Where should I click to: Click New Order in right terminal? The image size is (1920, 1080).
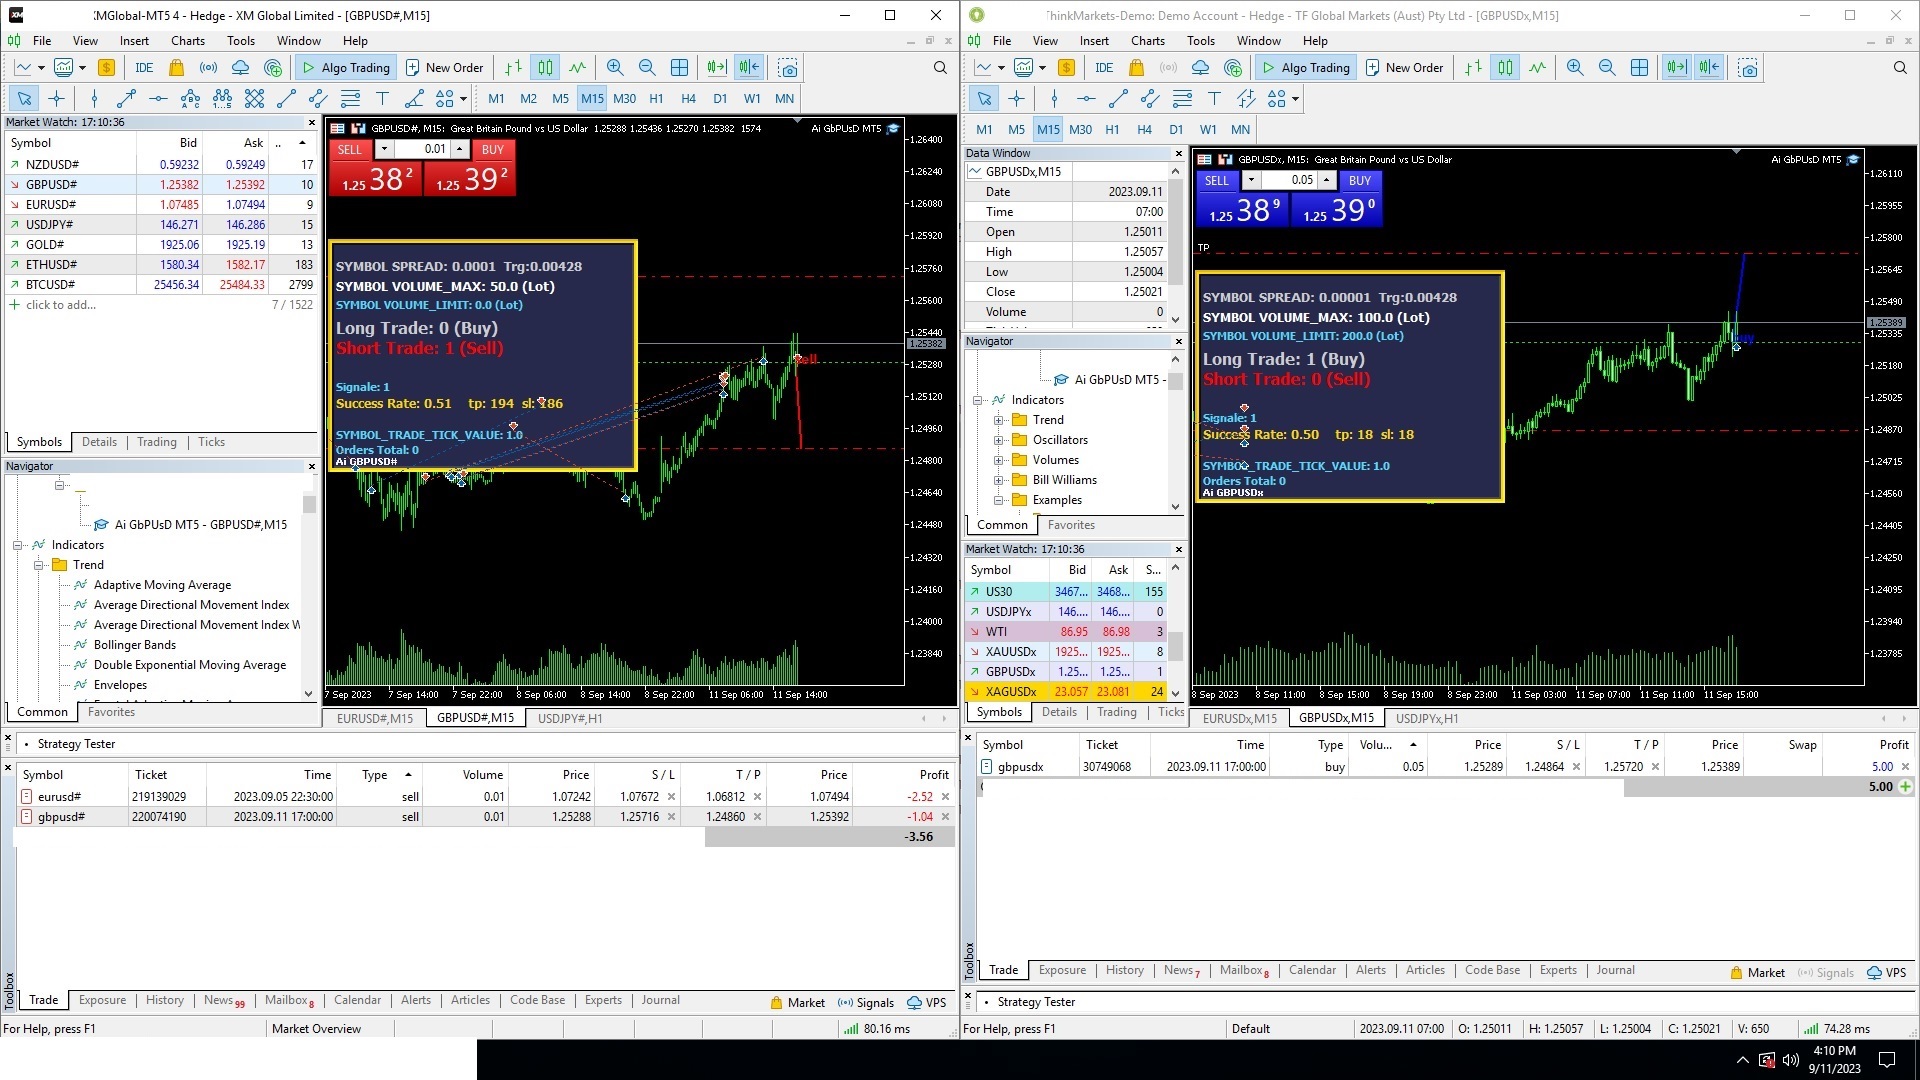1404,68
